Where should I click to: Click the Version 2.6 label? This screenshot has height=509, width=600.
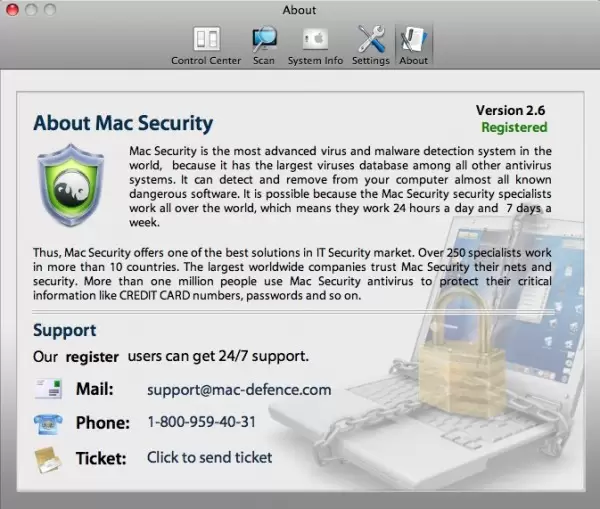pos(510,110)
